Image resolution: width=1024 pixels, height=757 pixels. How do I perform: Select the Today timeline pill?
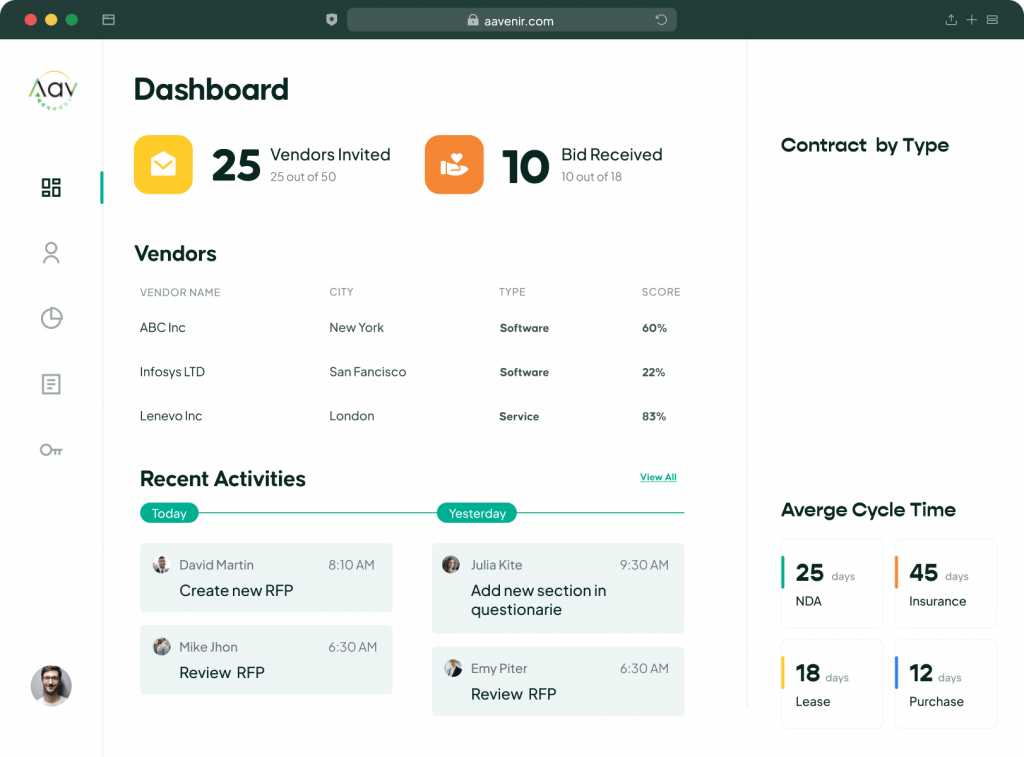click(x=169, y=513)
